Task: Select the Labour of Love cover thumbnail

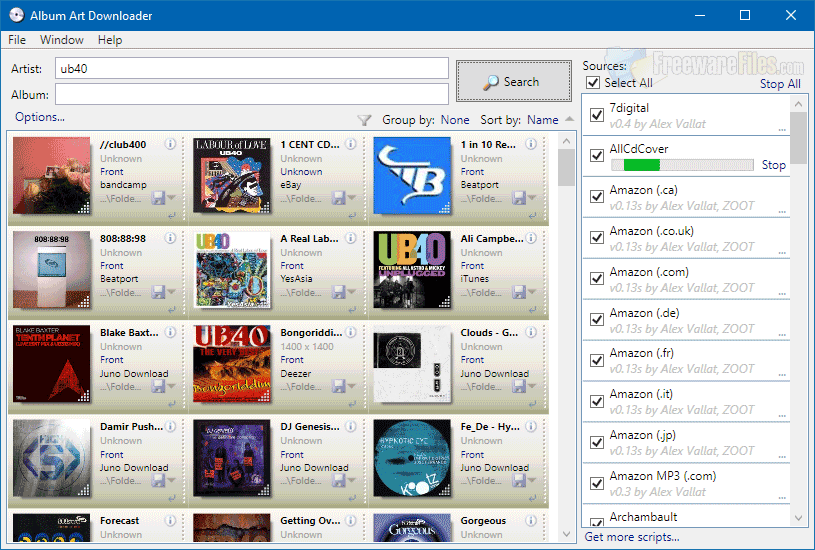Action: (232, 176)
